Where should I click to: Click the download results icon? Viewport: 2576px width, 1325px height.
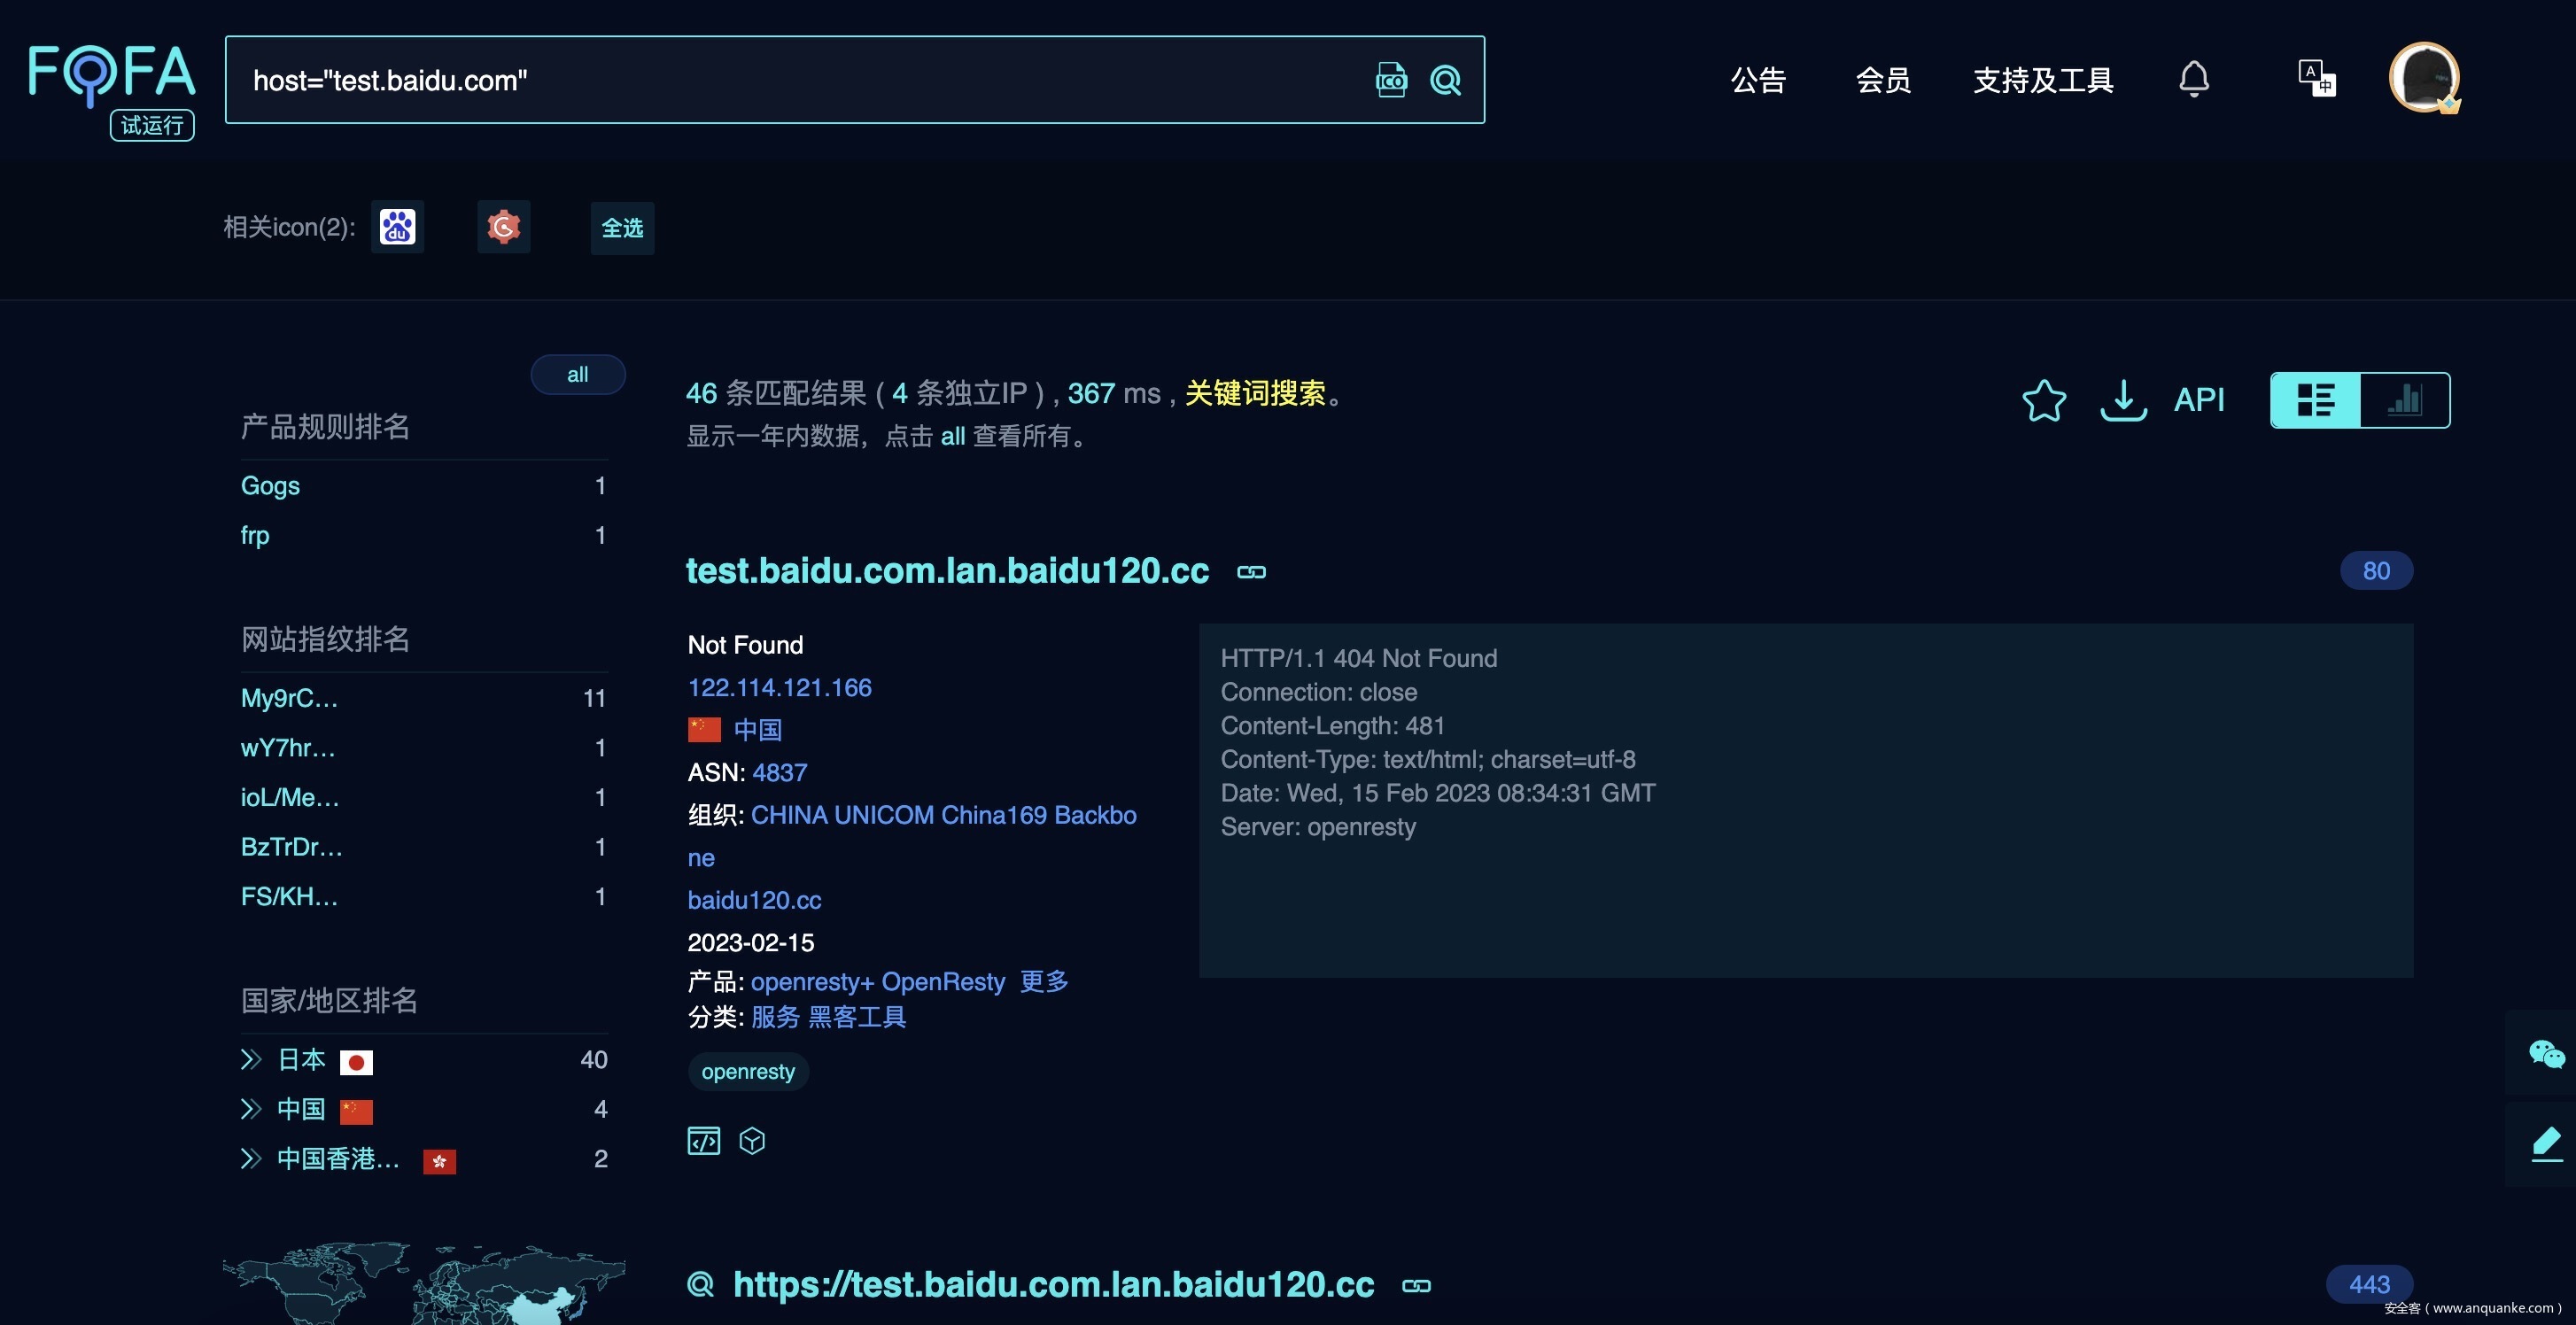coord(2123,400)
